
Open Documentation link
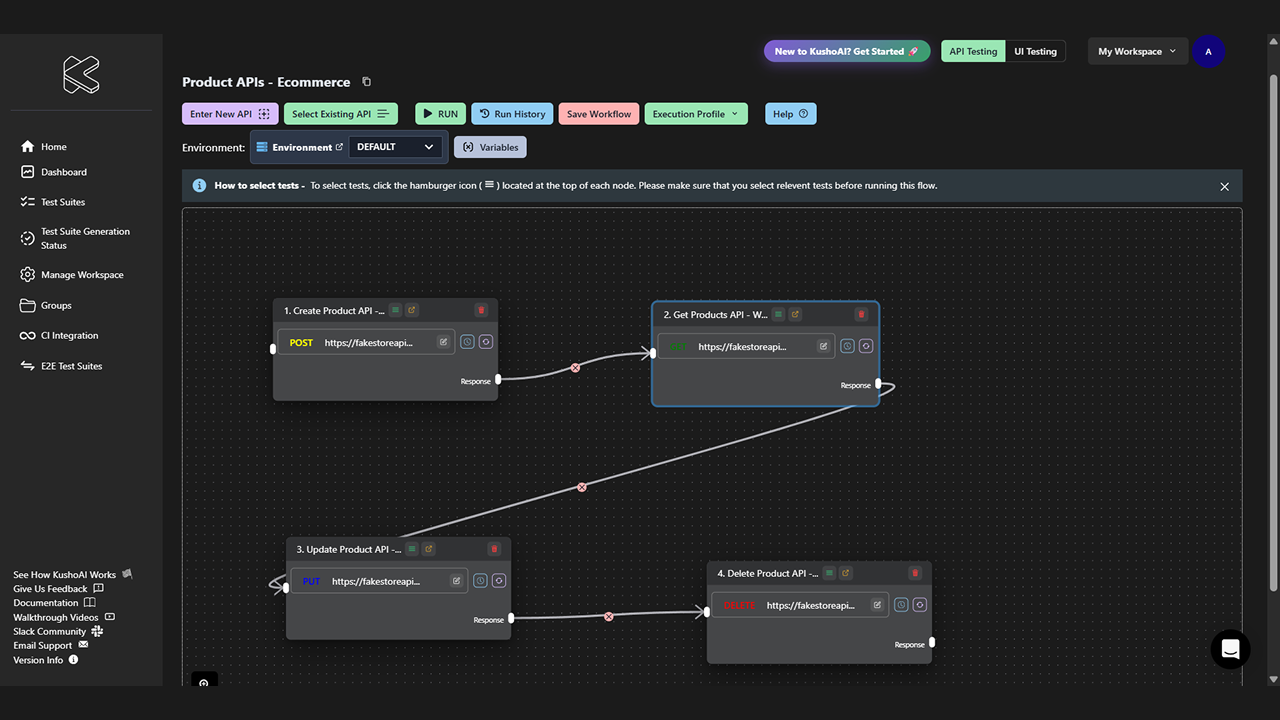[54, 603]
